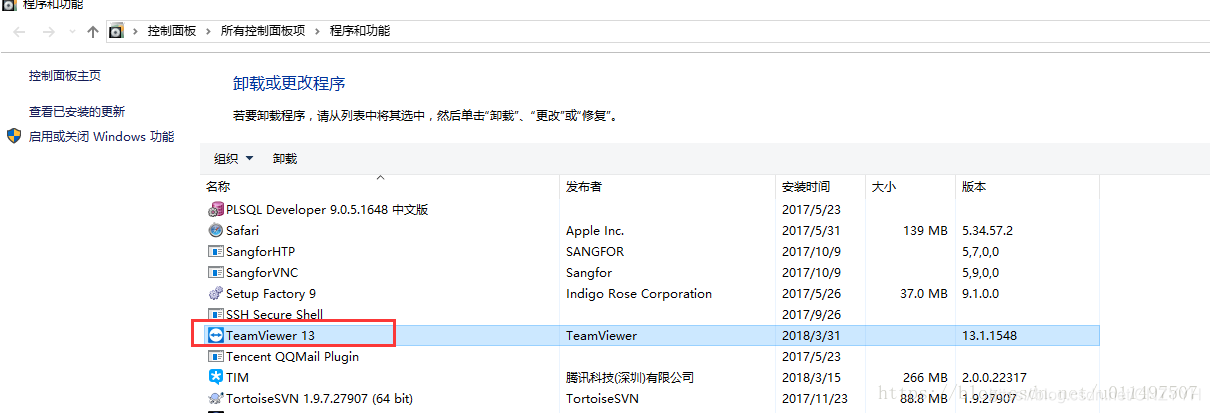Click publisher Indigo Rose Corporation

[x=639, y=294]
